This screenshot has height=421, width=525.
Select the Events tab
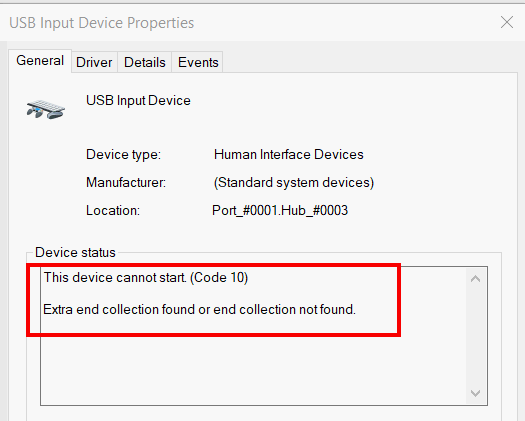(198, 62)
